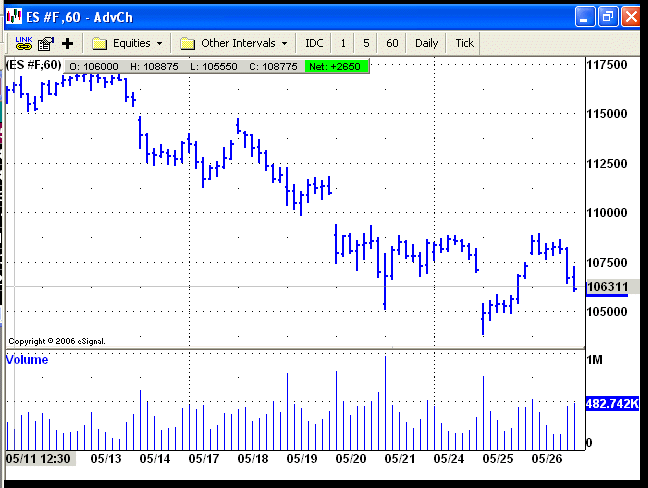
Task: Click the 05/11 12:30 date label
Action: (x=38, y=459)
